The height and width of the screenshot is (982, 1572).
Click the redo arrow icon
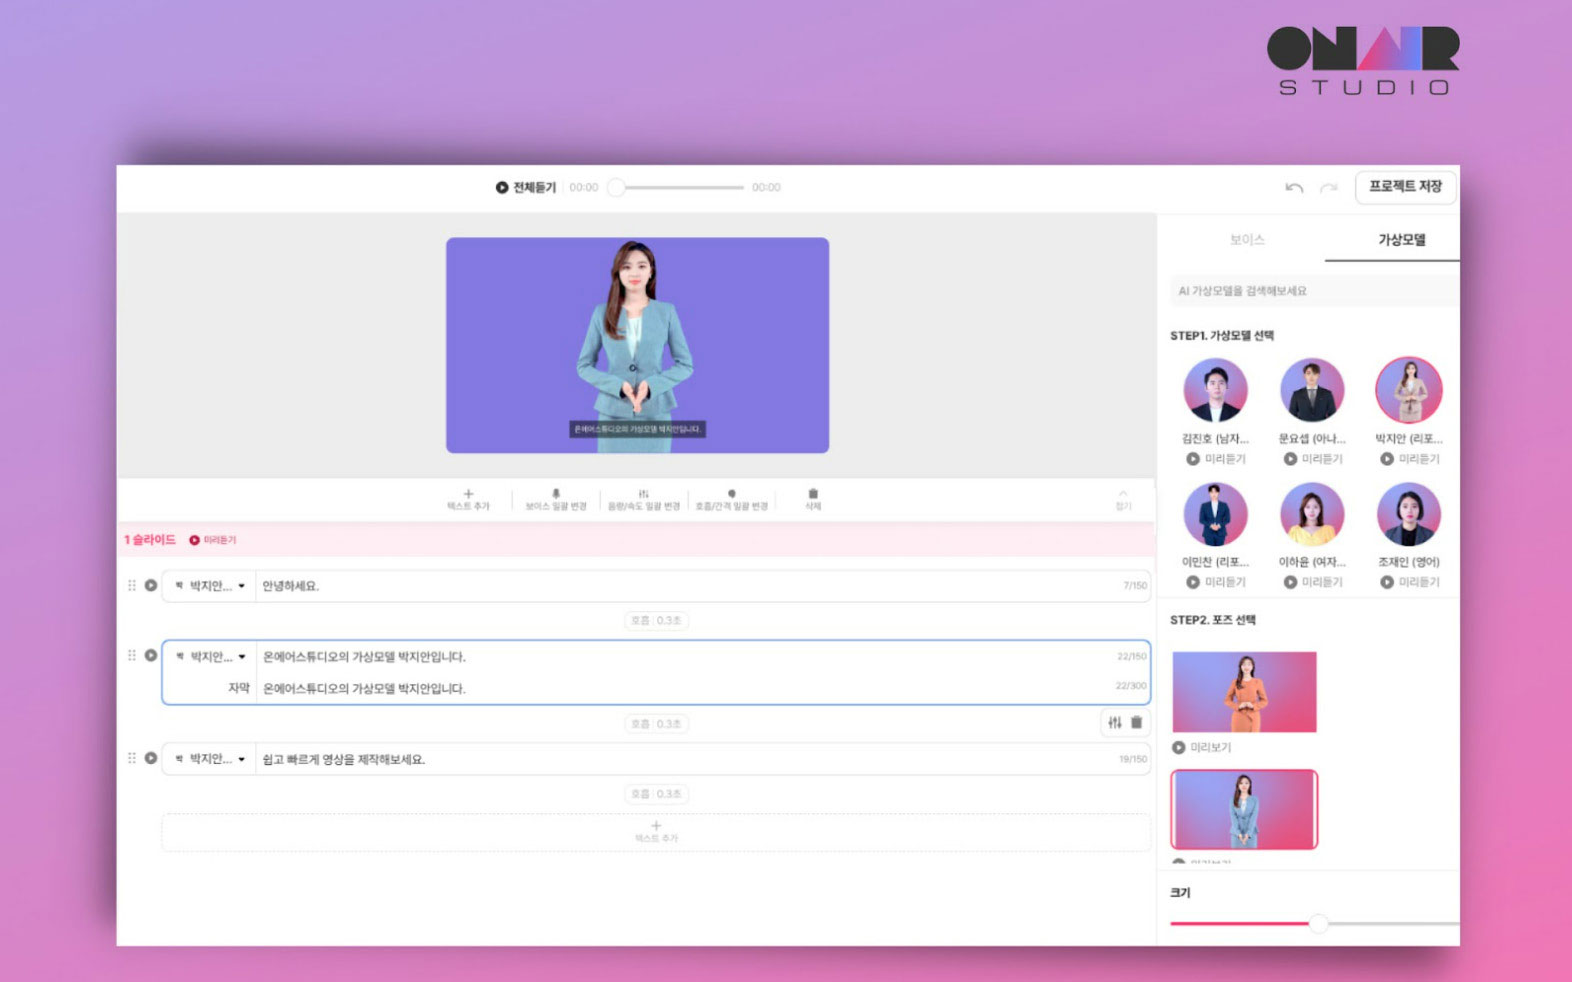(1328, 187)
